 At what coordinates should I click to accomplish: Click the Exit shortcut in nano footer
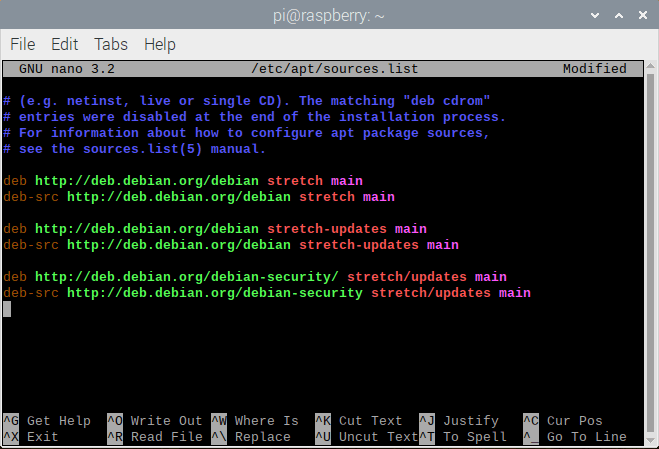[x=42, y=437]
